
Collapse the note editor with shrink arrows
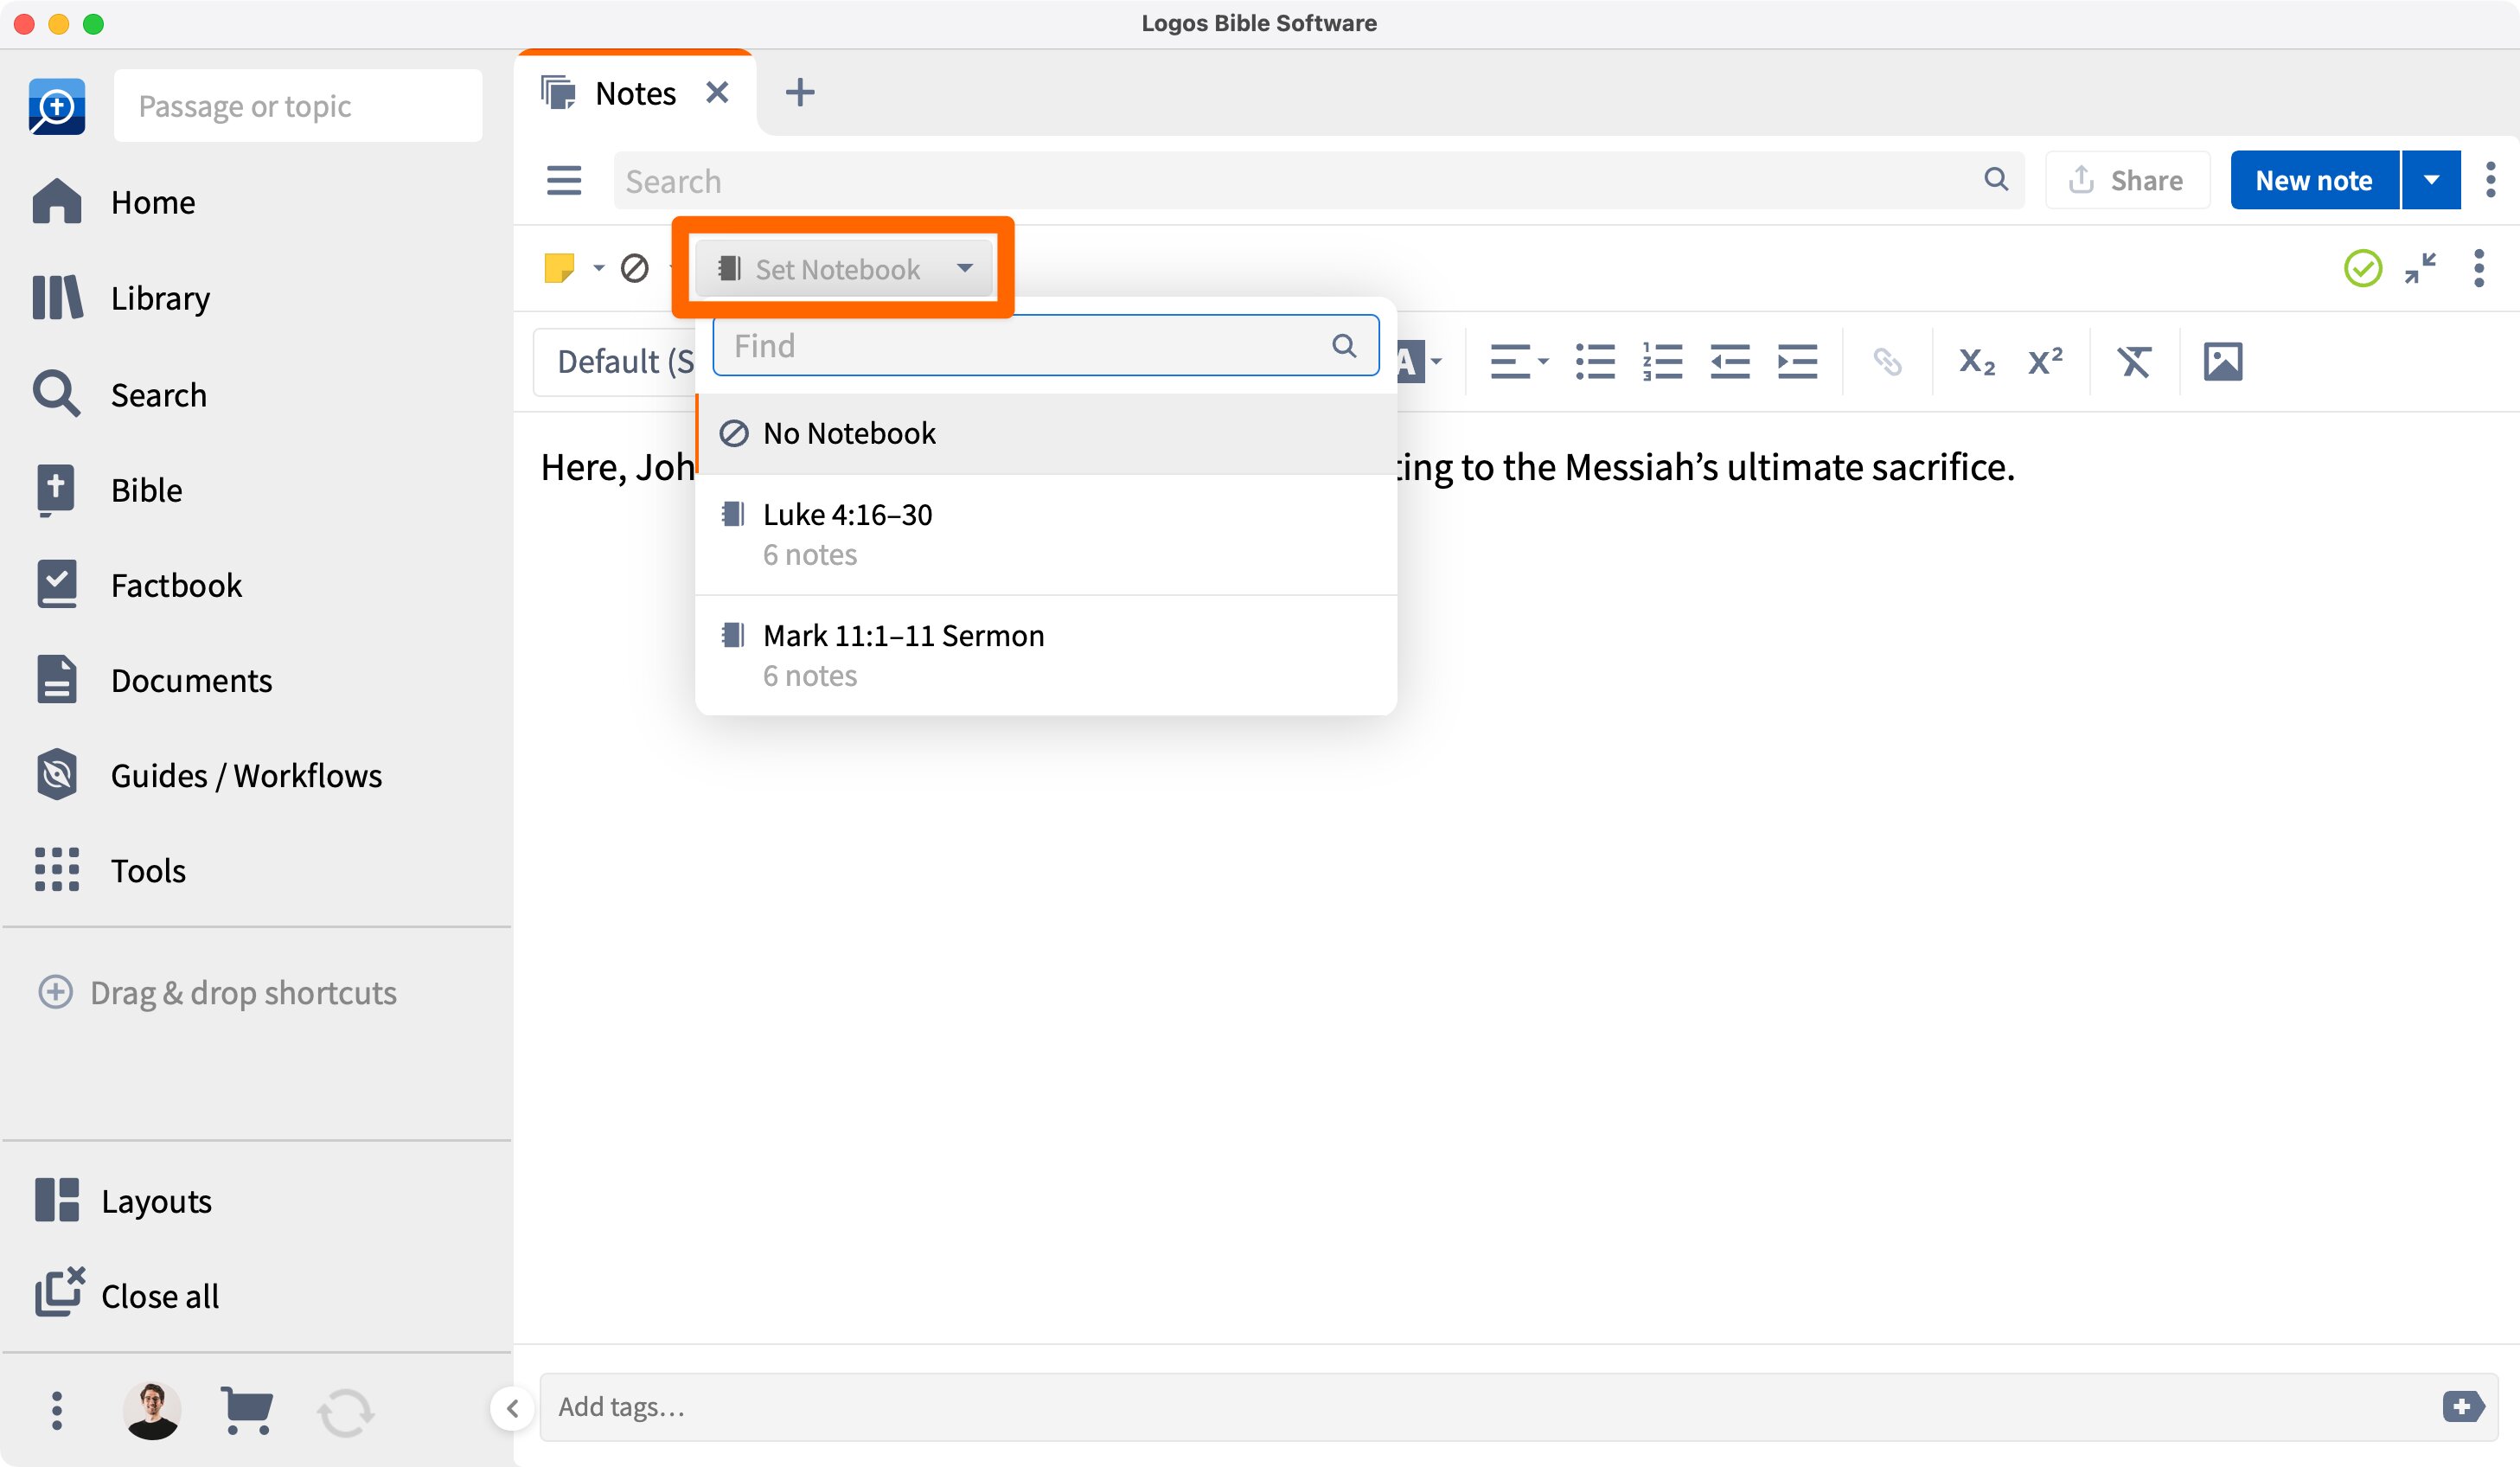(x=2420, y=268)
